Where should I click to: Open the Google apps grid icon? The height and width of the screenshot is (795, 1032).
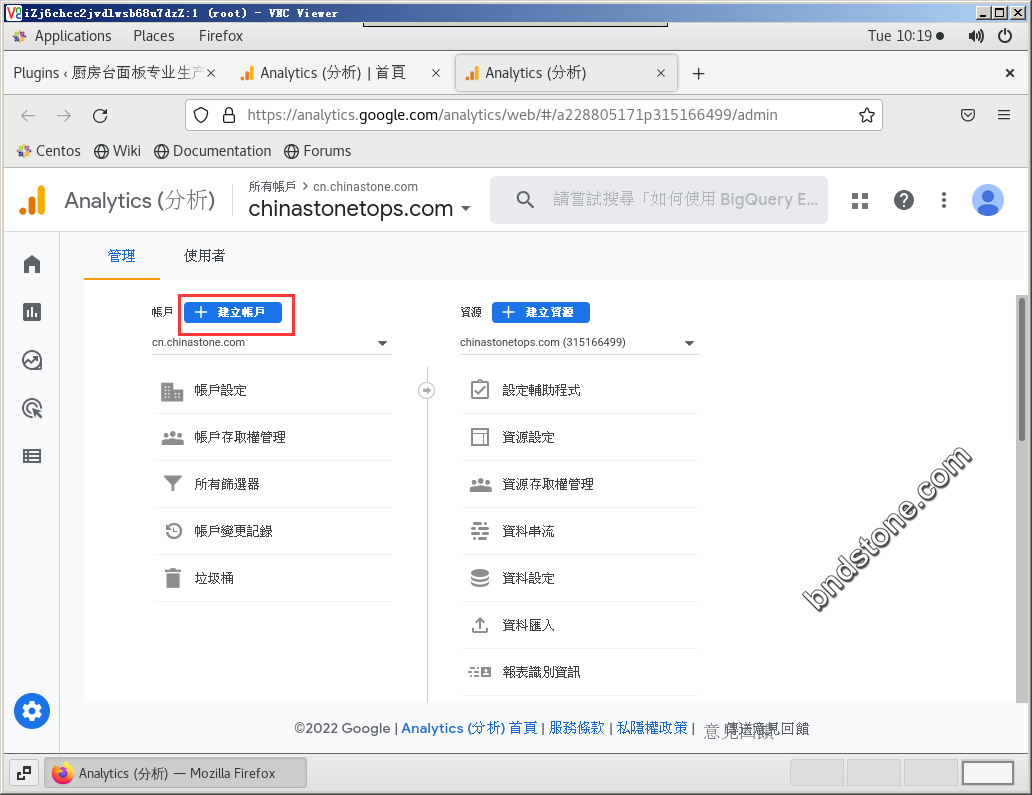(x=860, y=200)
